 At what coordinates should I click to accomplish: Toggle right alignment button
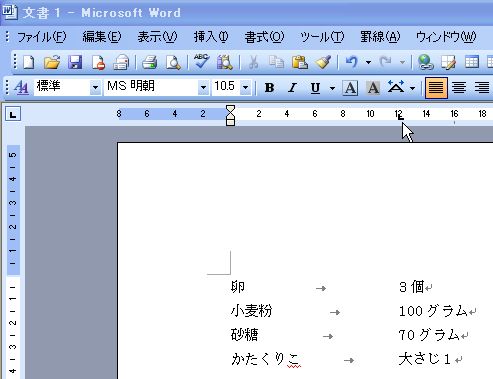[x=482, y=88]
